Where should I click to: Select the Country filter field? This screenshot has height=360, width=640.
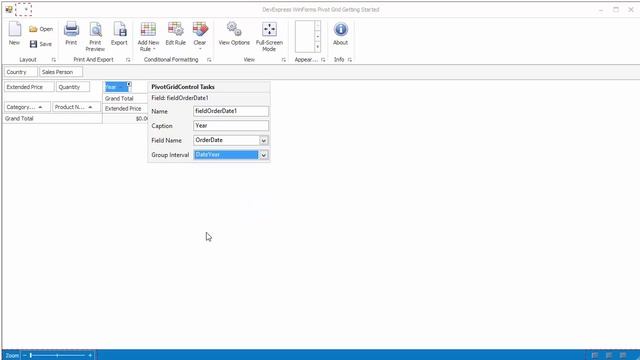pyautogui.click(x=20, y=72)
